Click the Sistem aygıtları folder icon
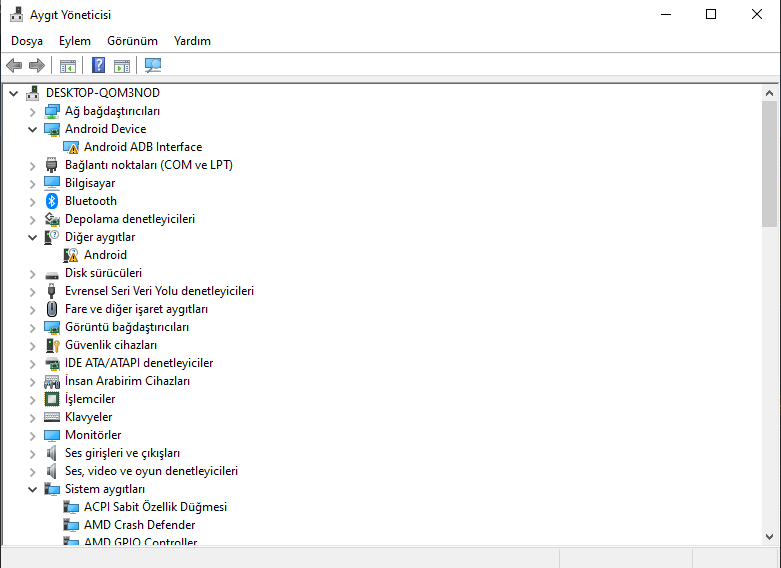Screen dimensions: 781x568 pyautogui.click(x=52, y=489)
